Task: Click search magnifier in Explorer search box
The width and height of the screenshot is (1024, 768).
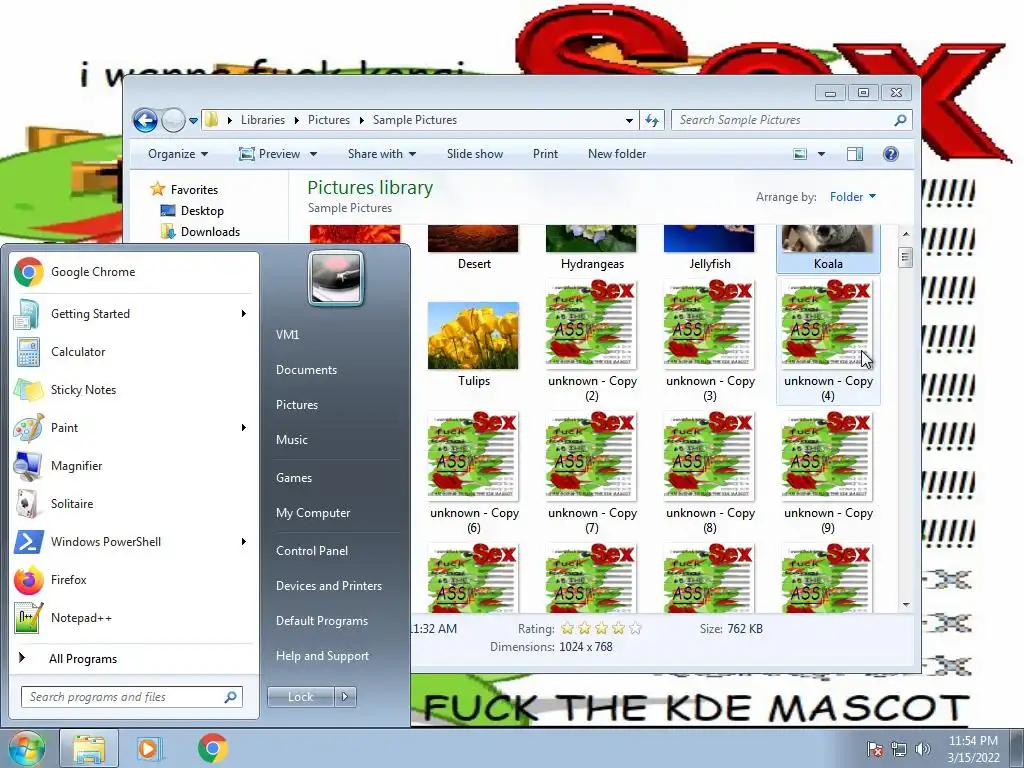Action: [900, 120]
